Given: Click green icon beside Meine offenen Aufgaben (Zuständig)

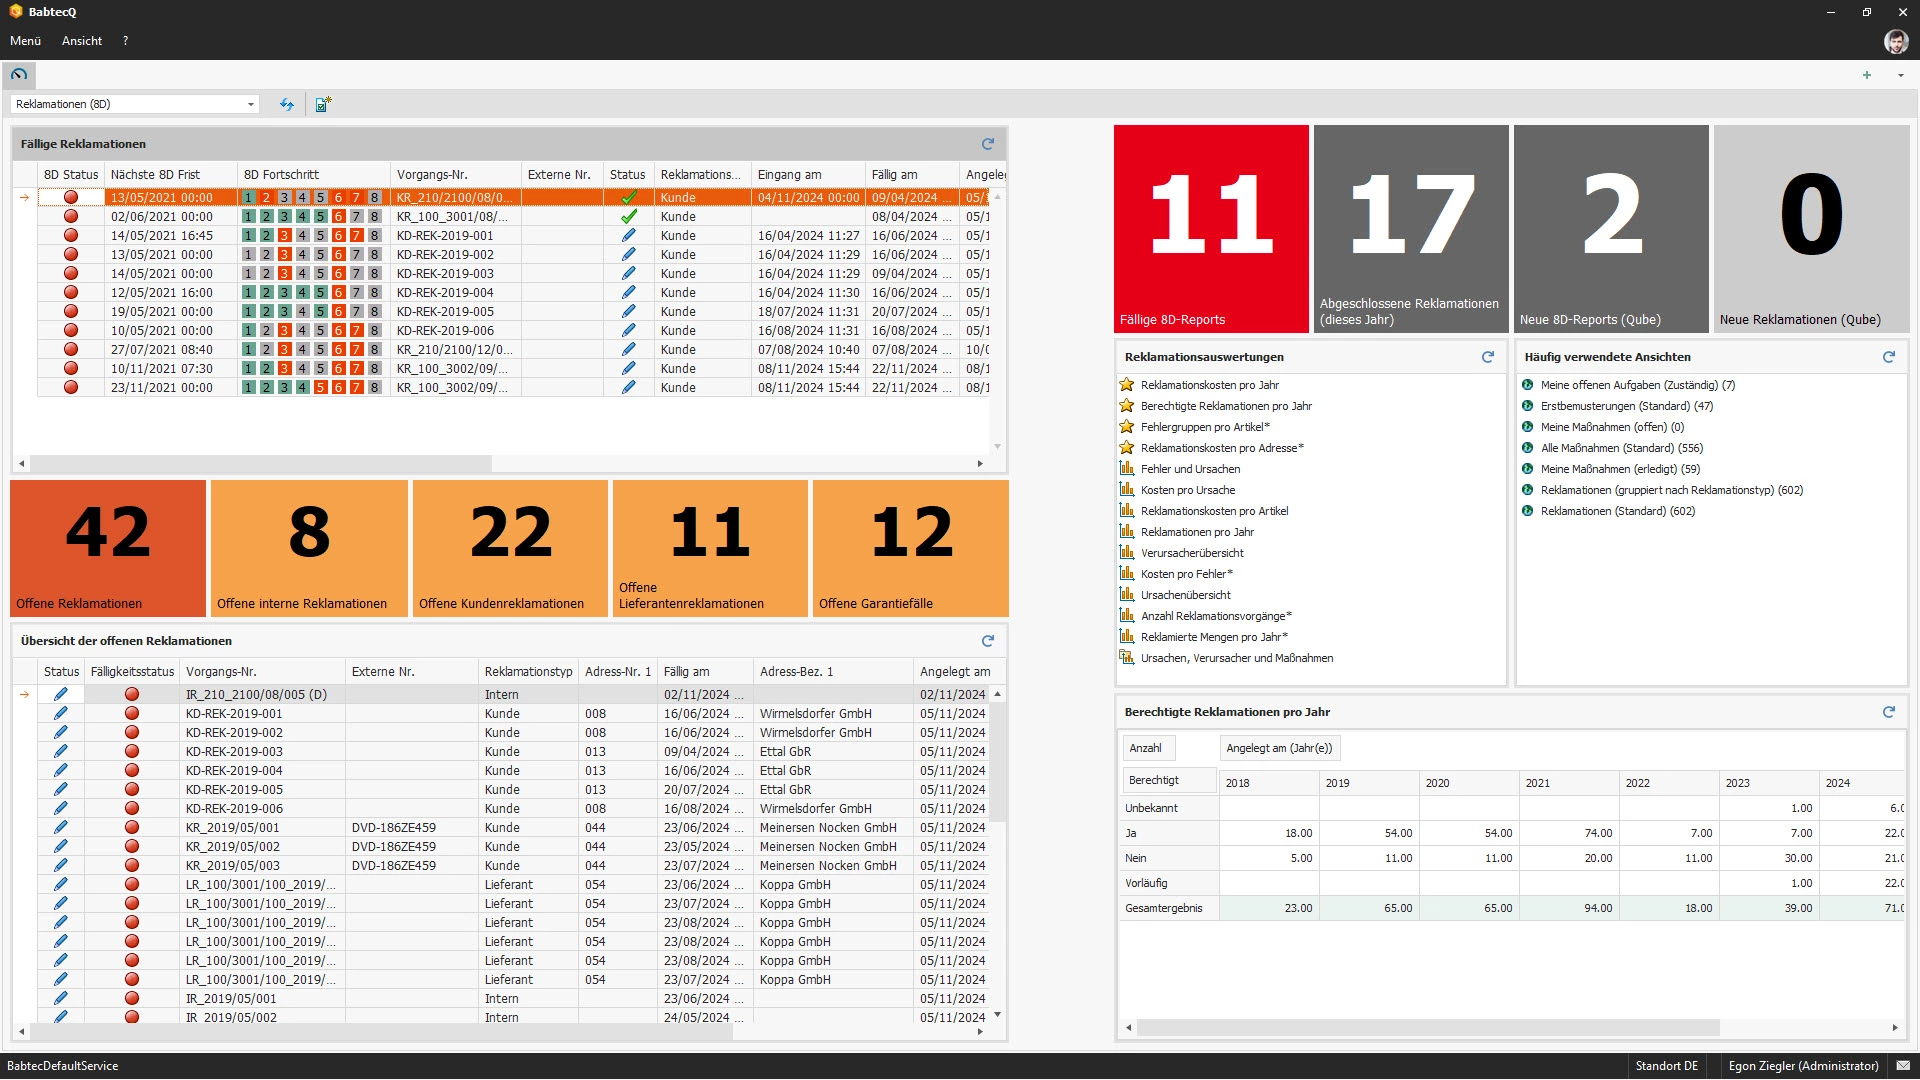Looking at the screenshot, I should [x=1528, y=385].
